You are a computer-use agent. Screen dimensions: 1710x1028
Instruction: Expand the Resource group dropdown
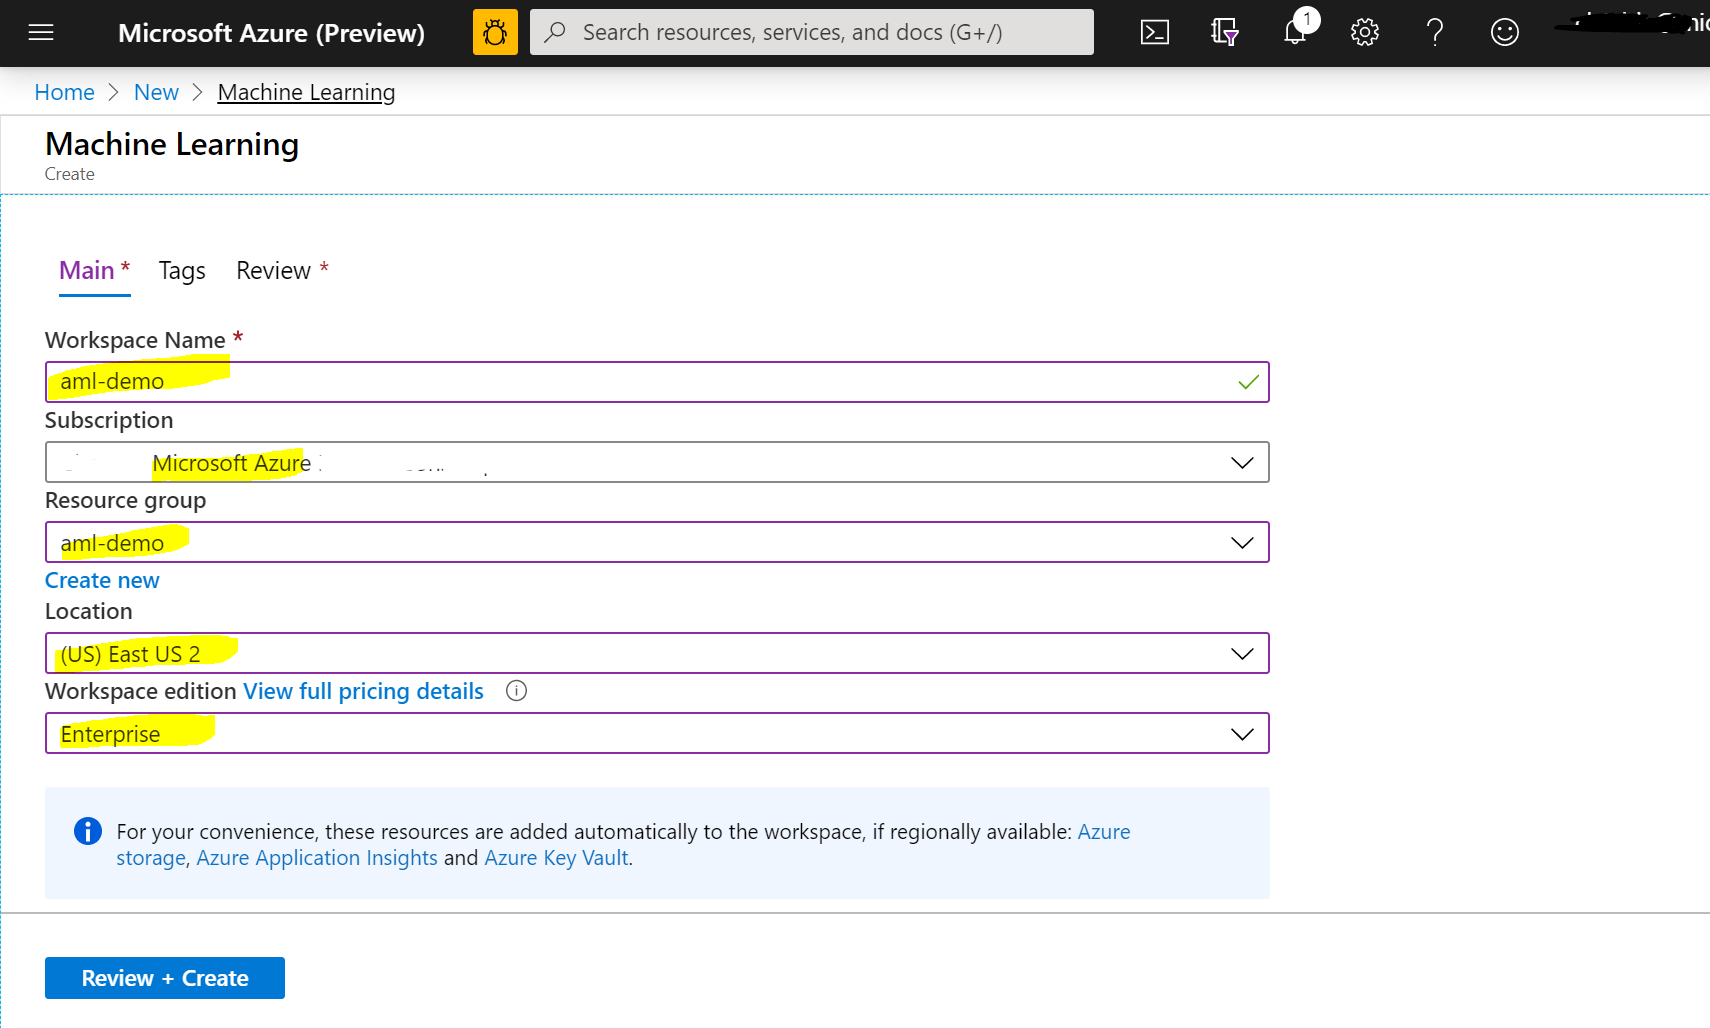pos(657,542)
